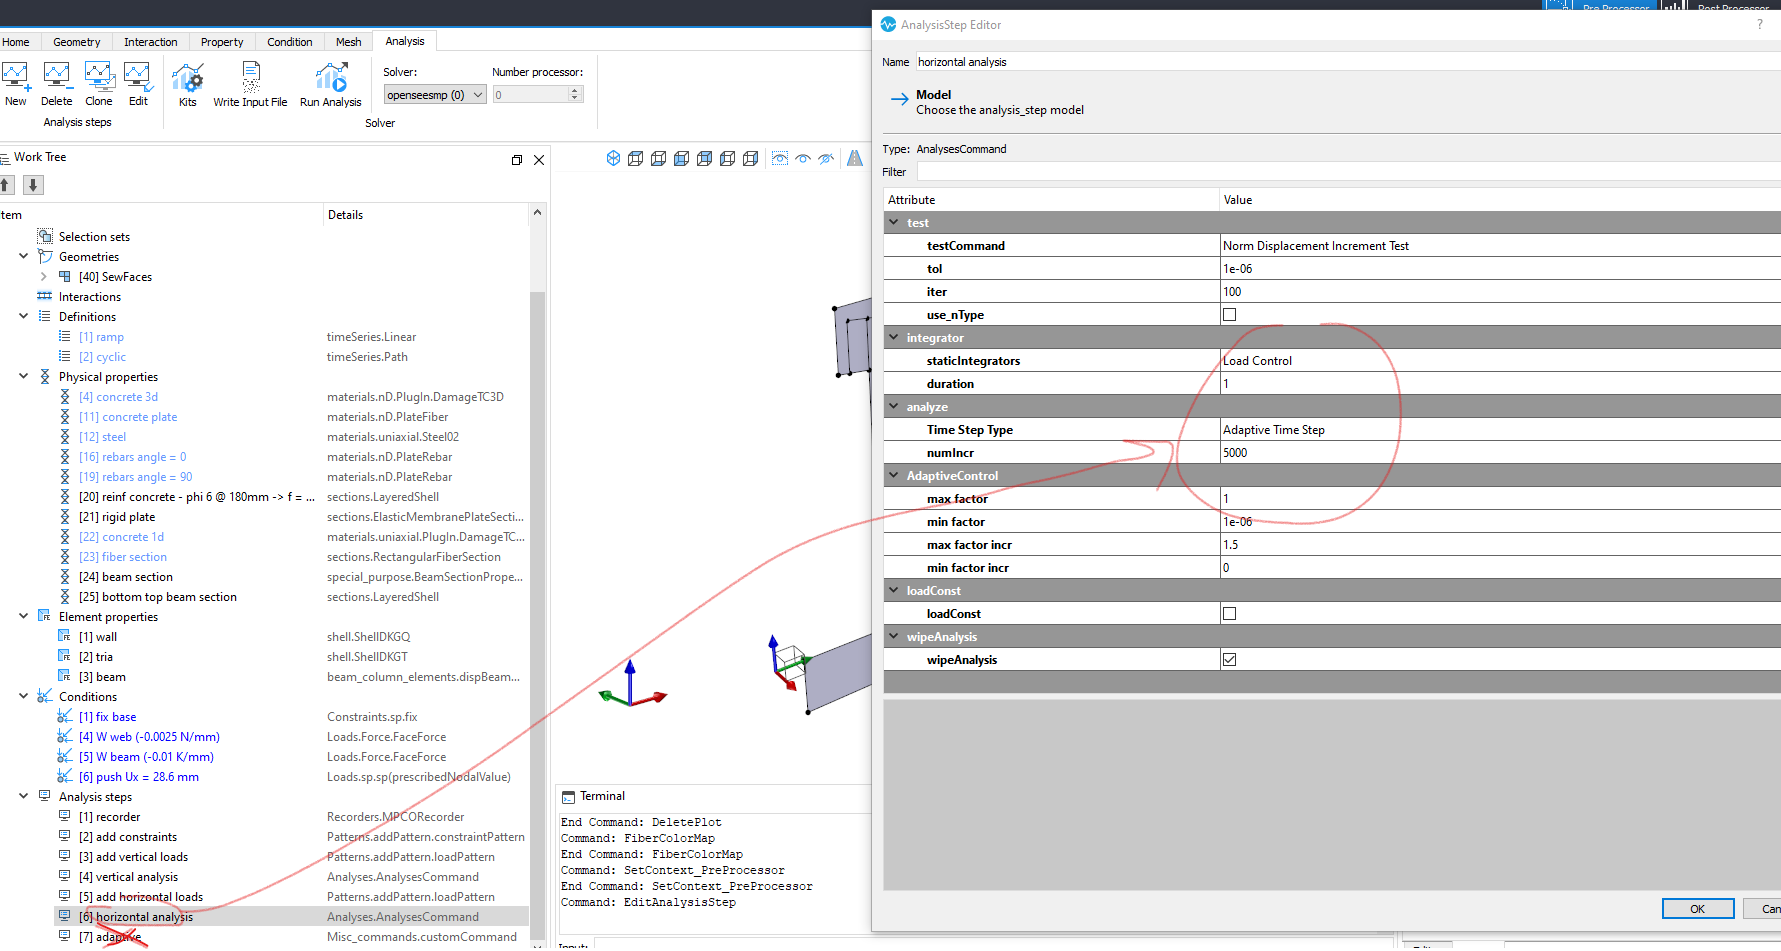Image resolution: width=1781 pixels, height=951 pixels.
Task: Click the Clone analysis step icon
Action: [x=99, y=76]
